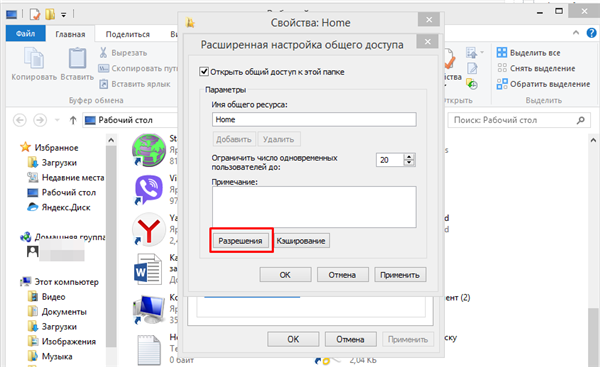The image size is (600, 367).
Task: Select the Viber shortcut icon
Action: pyautogui.click(x=149, y=189)
